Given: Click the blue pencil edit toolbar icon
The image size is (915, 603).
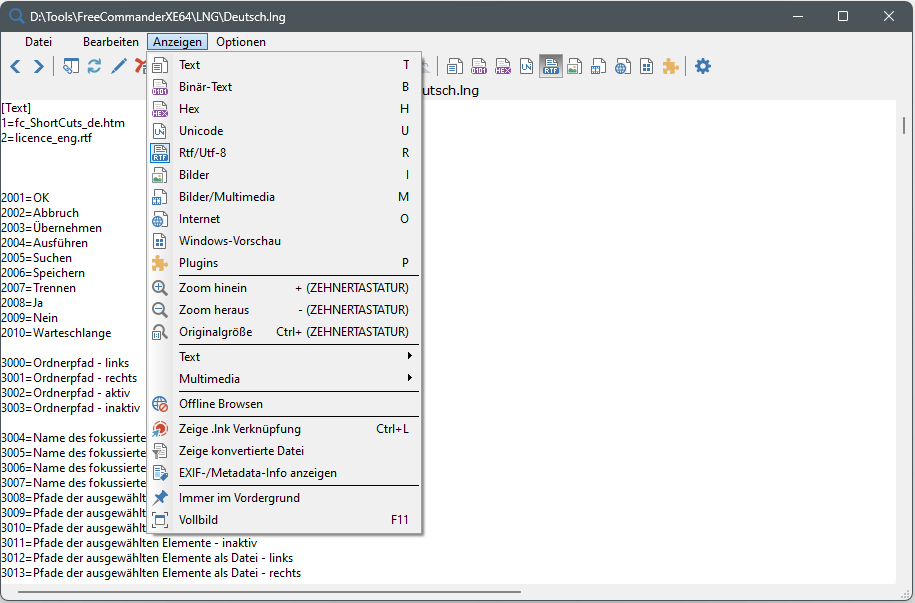Looking at the screenshot, I should pyautogui.click(x=119, y=66).
